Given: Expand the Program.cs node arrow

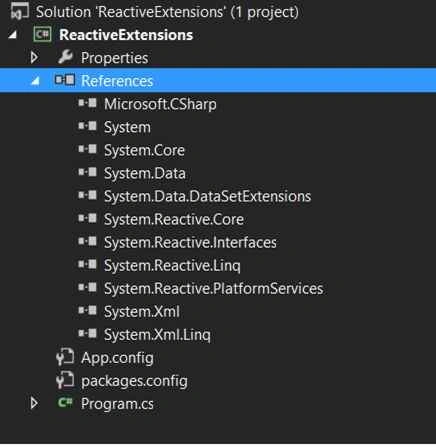Looking at the screenshot, I should 34,403.
